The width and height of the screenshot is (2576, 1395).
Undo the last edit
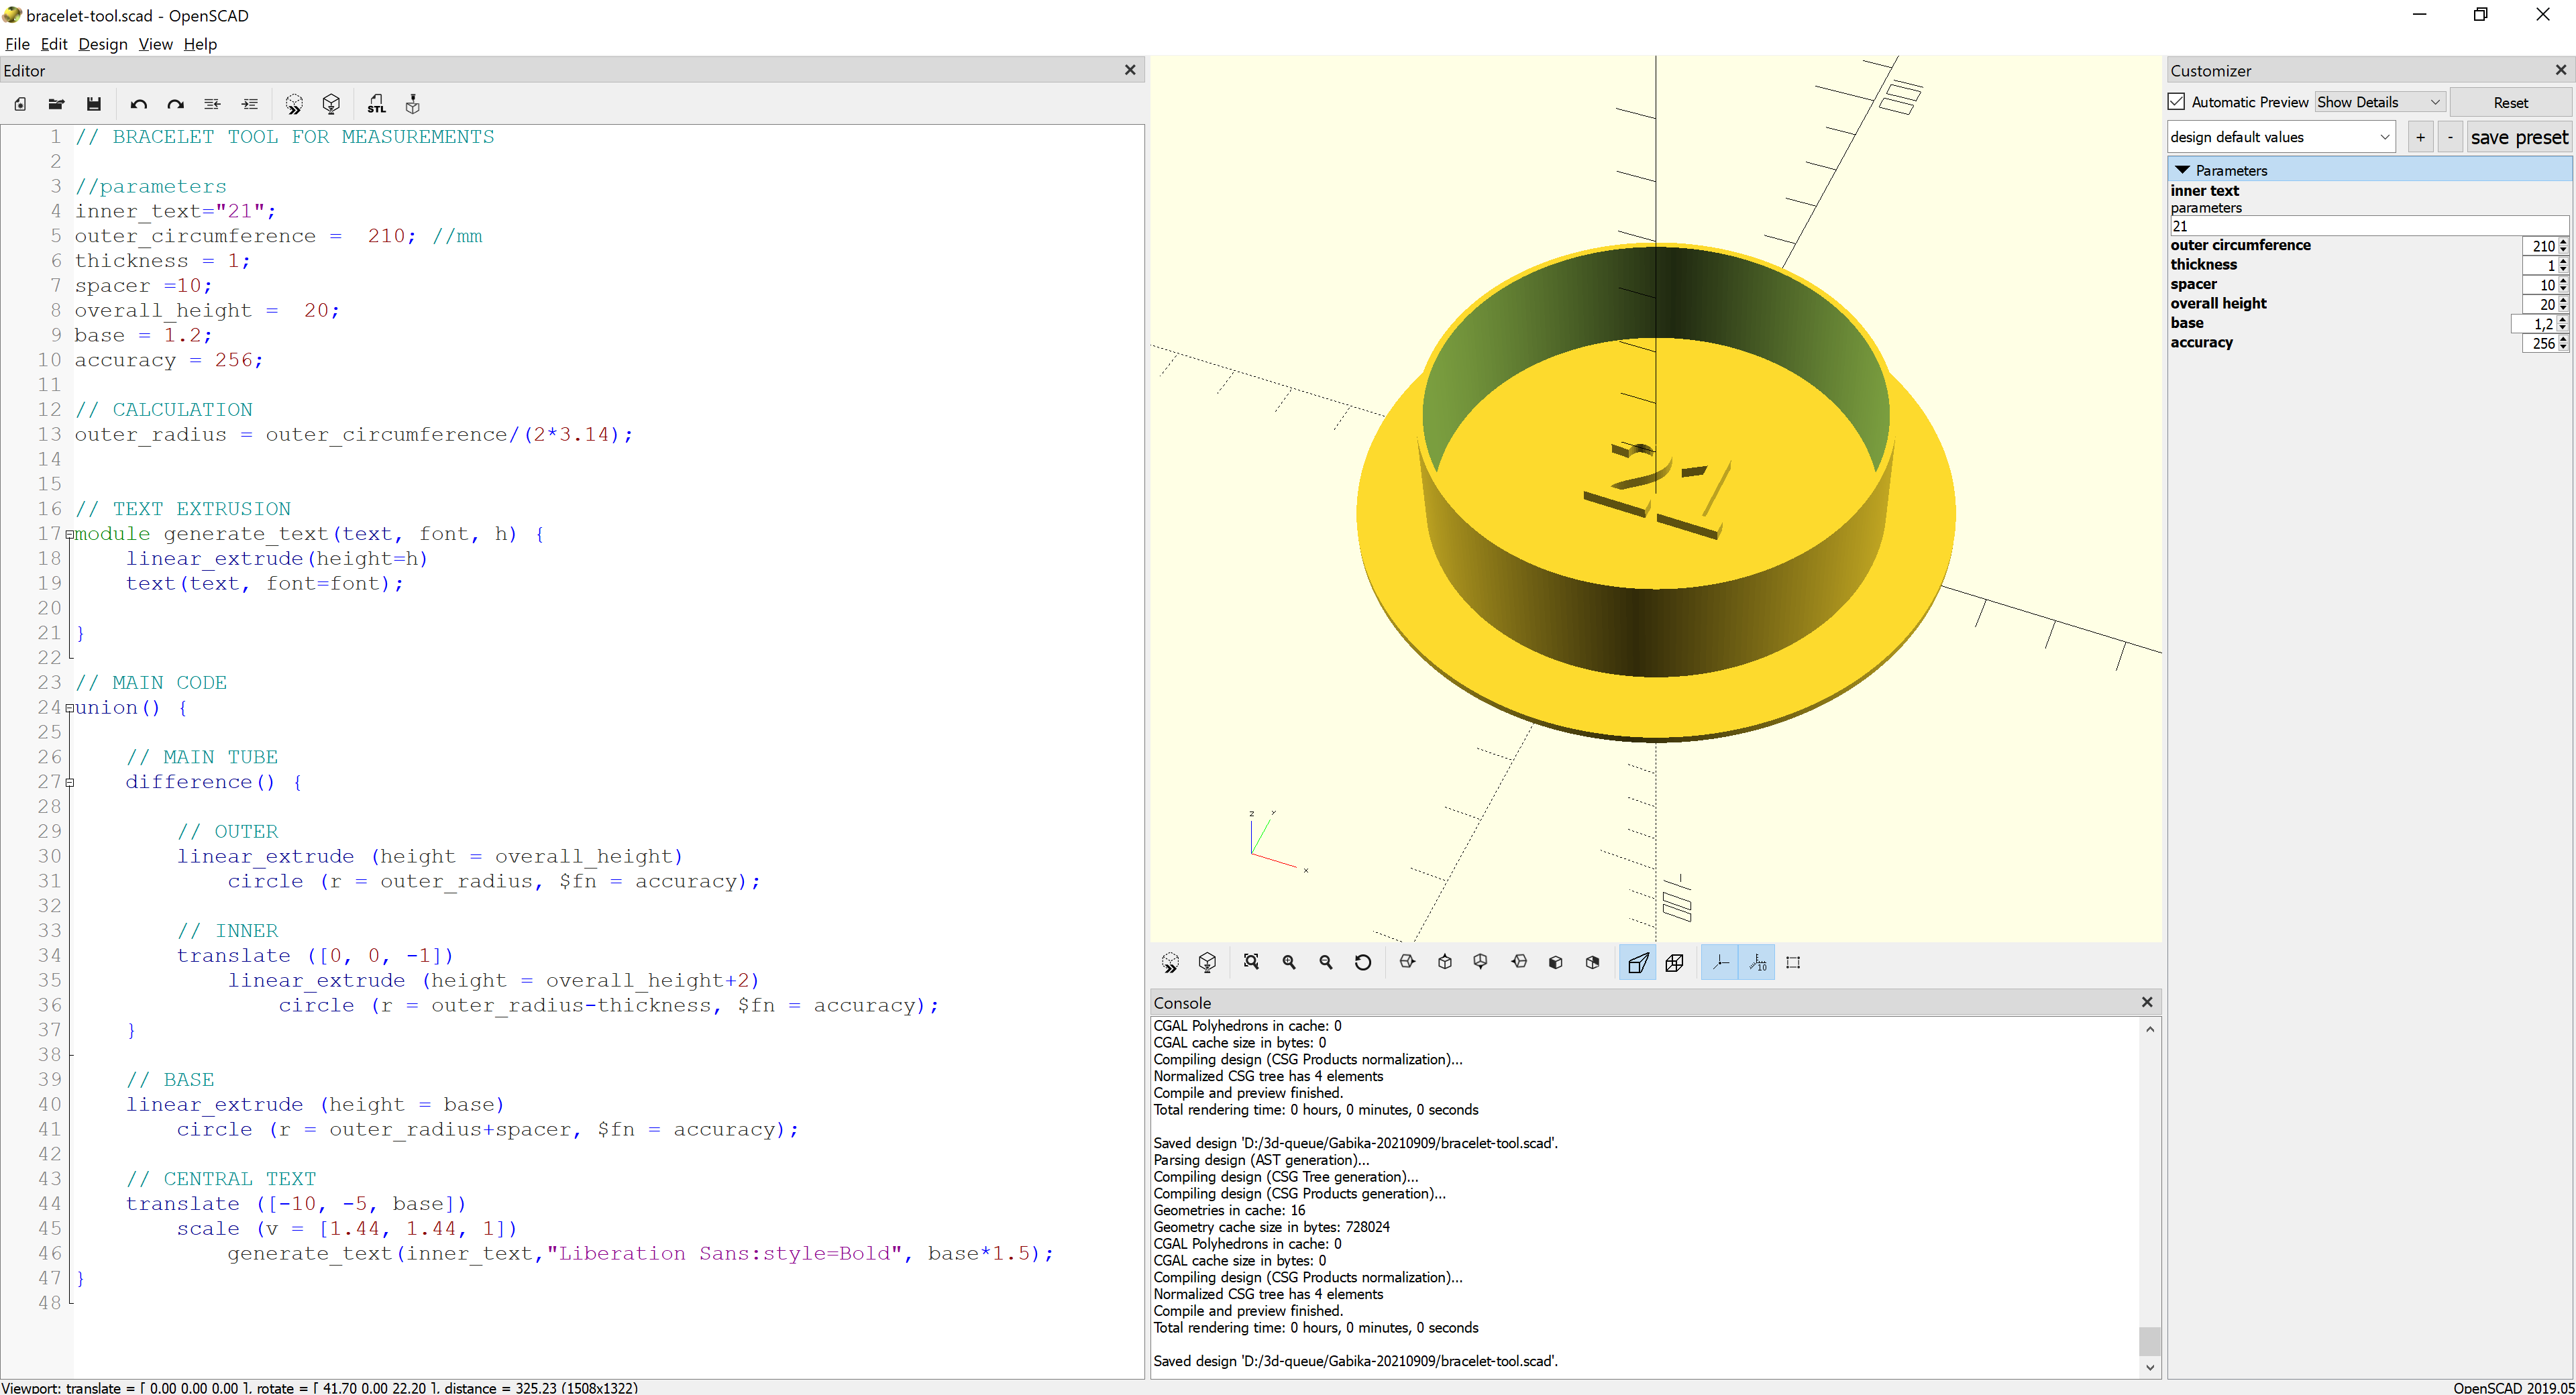pos(139,104)
